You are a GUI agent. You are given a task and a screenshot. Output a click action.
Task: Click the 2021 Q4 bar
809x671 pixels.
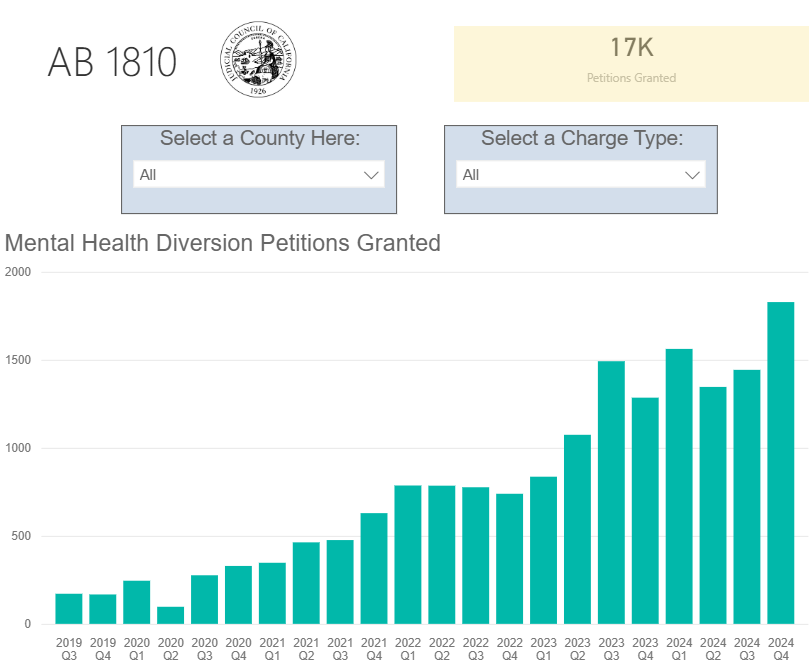pyautogui.click(x=374, y=568)
